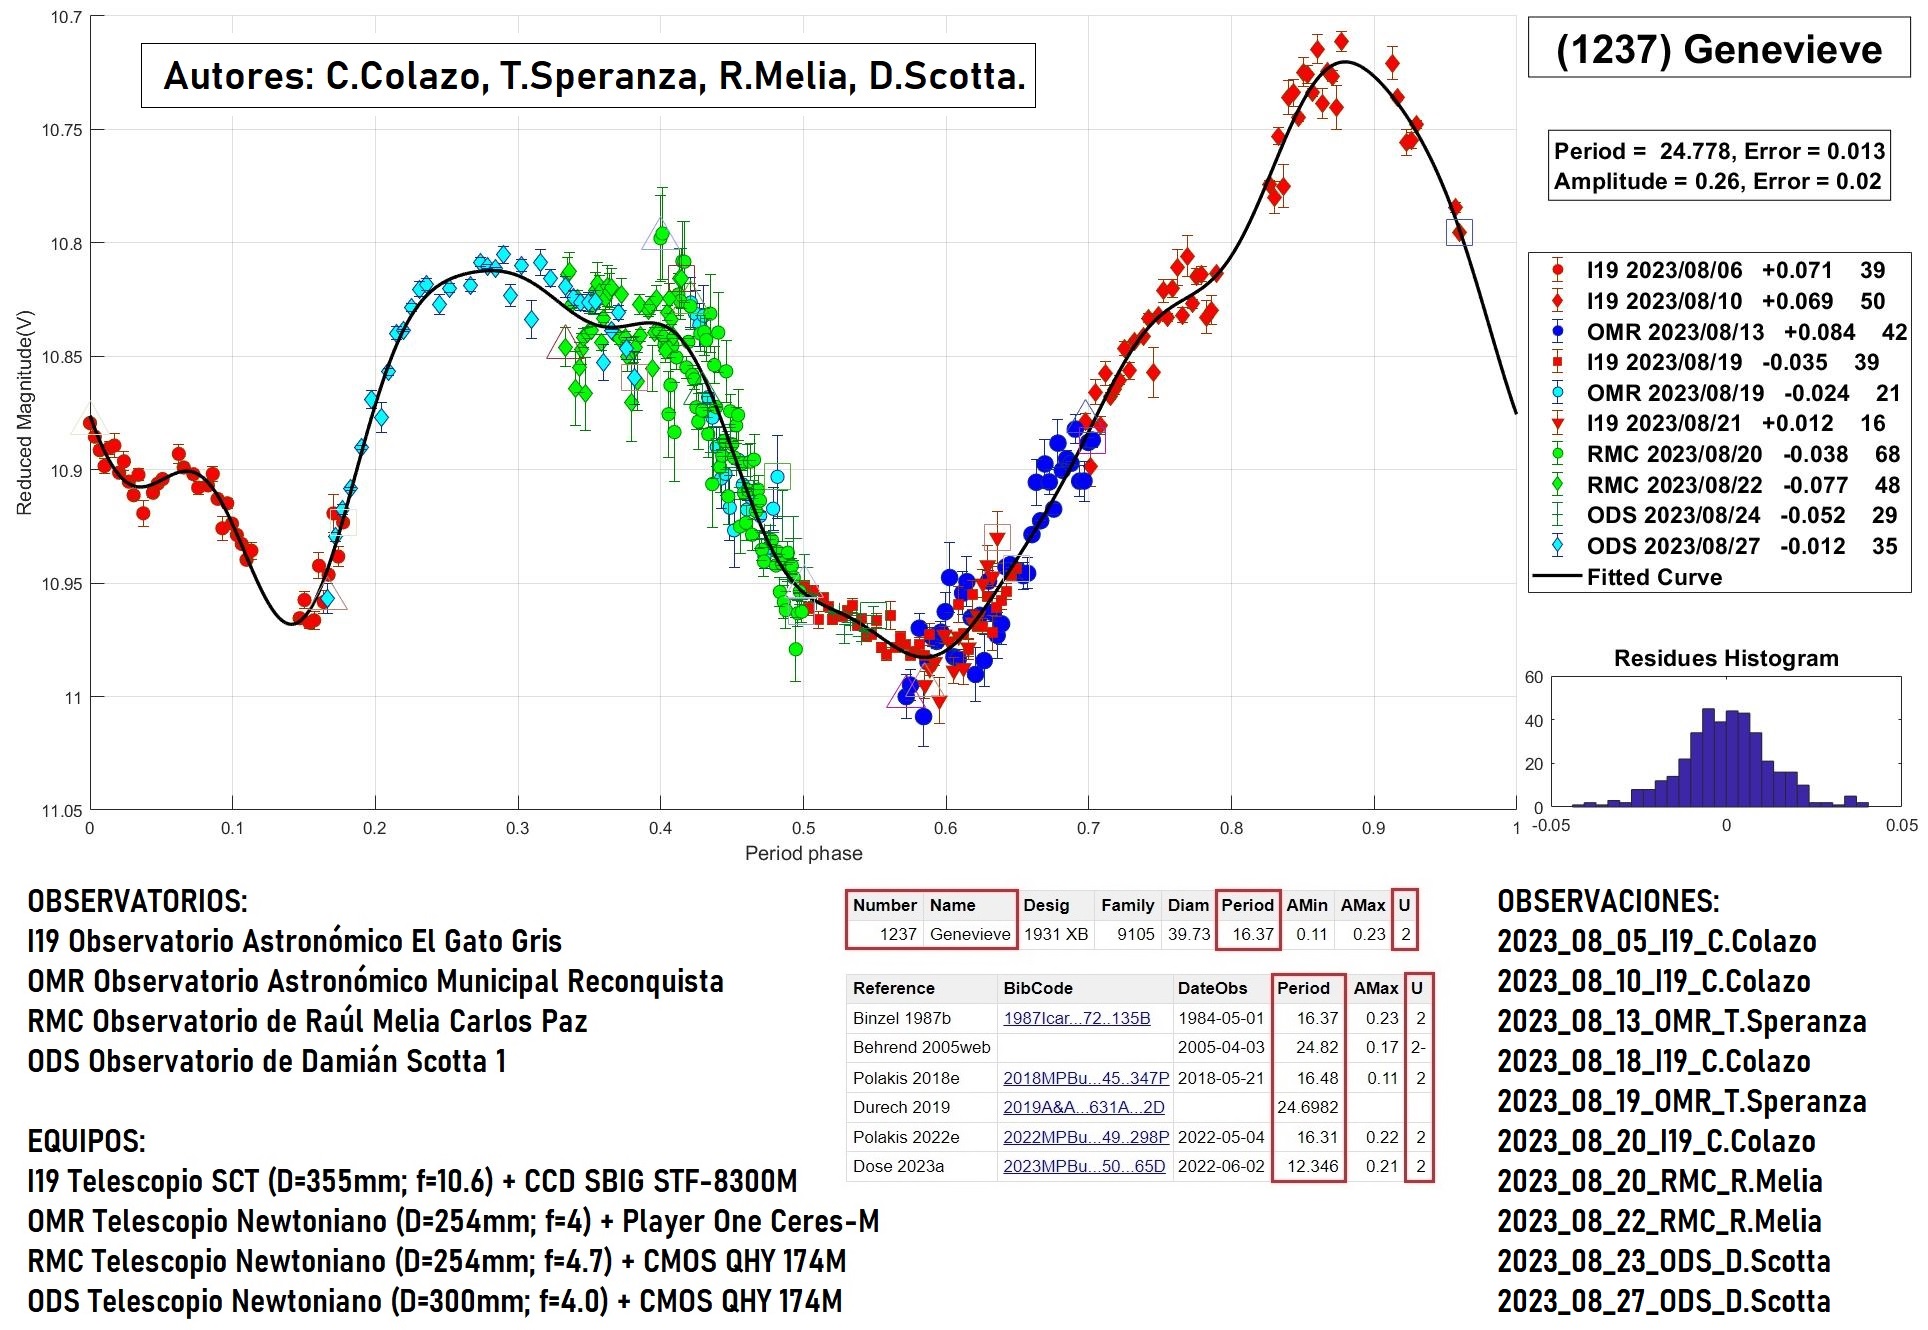This screenshot has height=1330, width=1928.
Task: Click the Behrend 2005web reference cell
Action: coord(921,1047)
